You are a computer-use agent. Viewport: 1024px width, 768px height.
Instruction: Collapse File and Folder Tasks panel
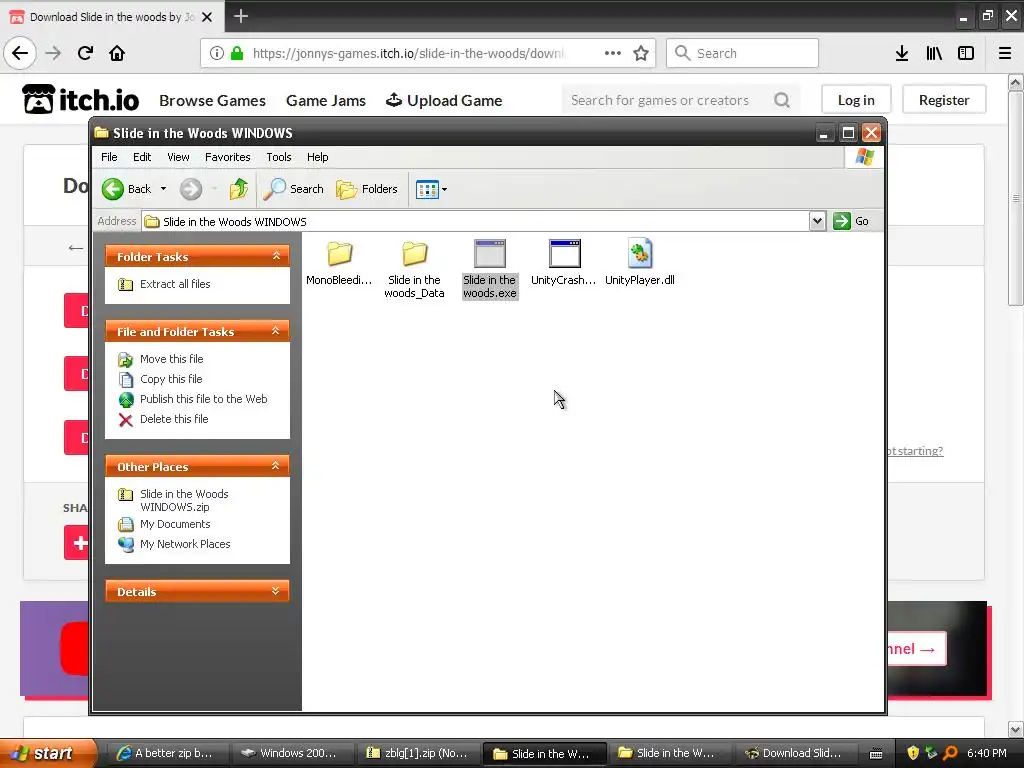pos(276,331)
